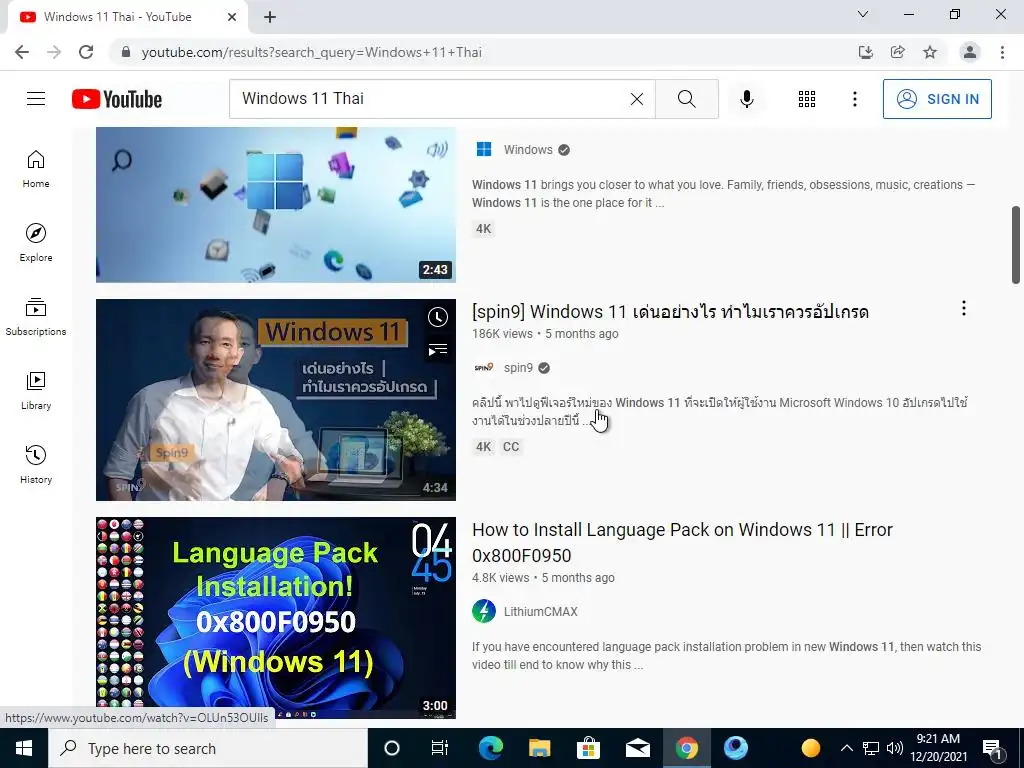Click the spin9 channel name
Viewport: 1024px width, 768px height.
pyautogui.click(x=518, y=368)
